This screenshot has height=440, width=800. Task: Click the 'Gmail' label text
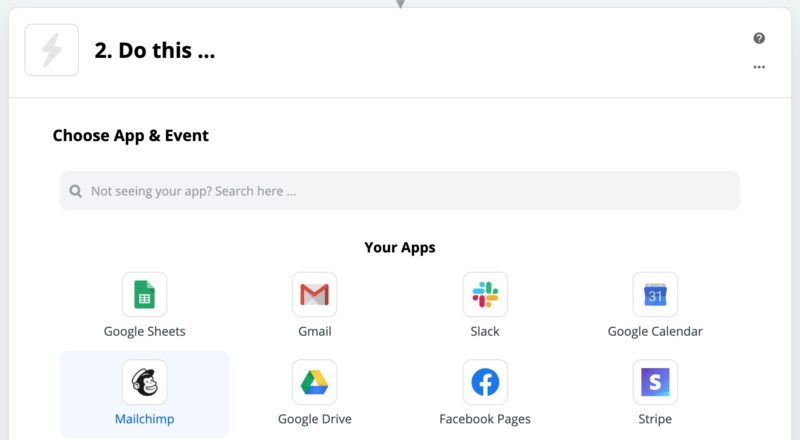click(x=315, y=331)
